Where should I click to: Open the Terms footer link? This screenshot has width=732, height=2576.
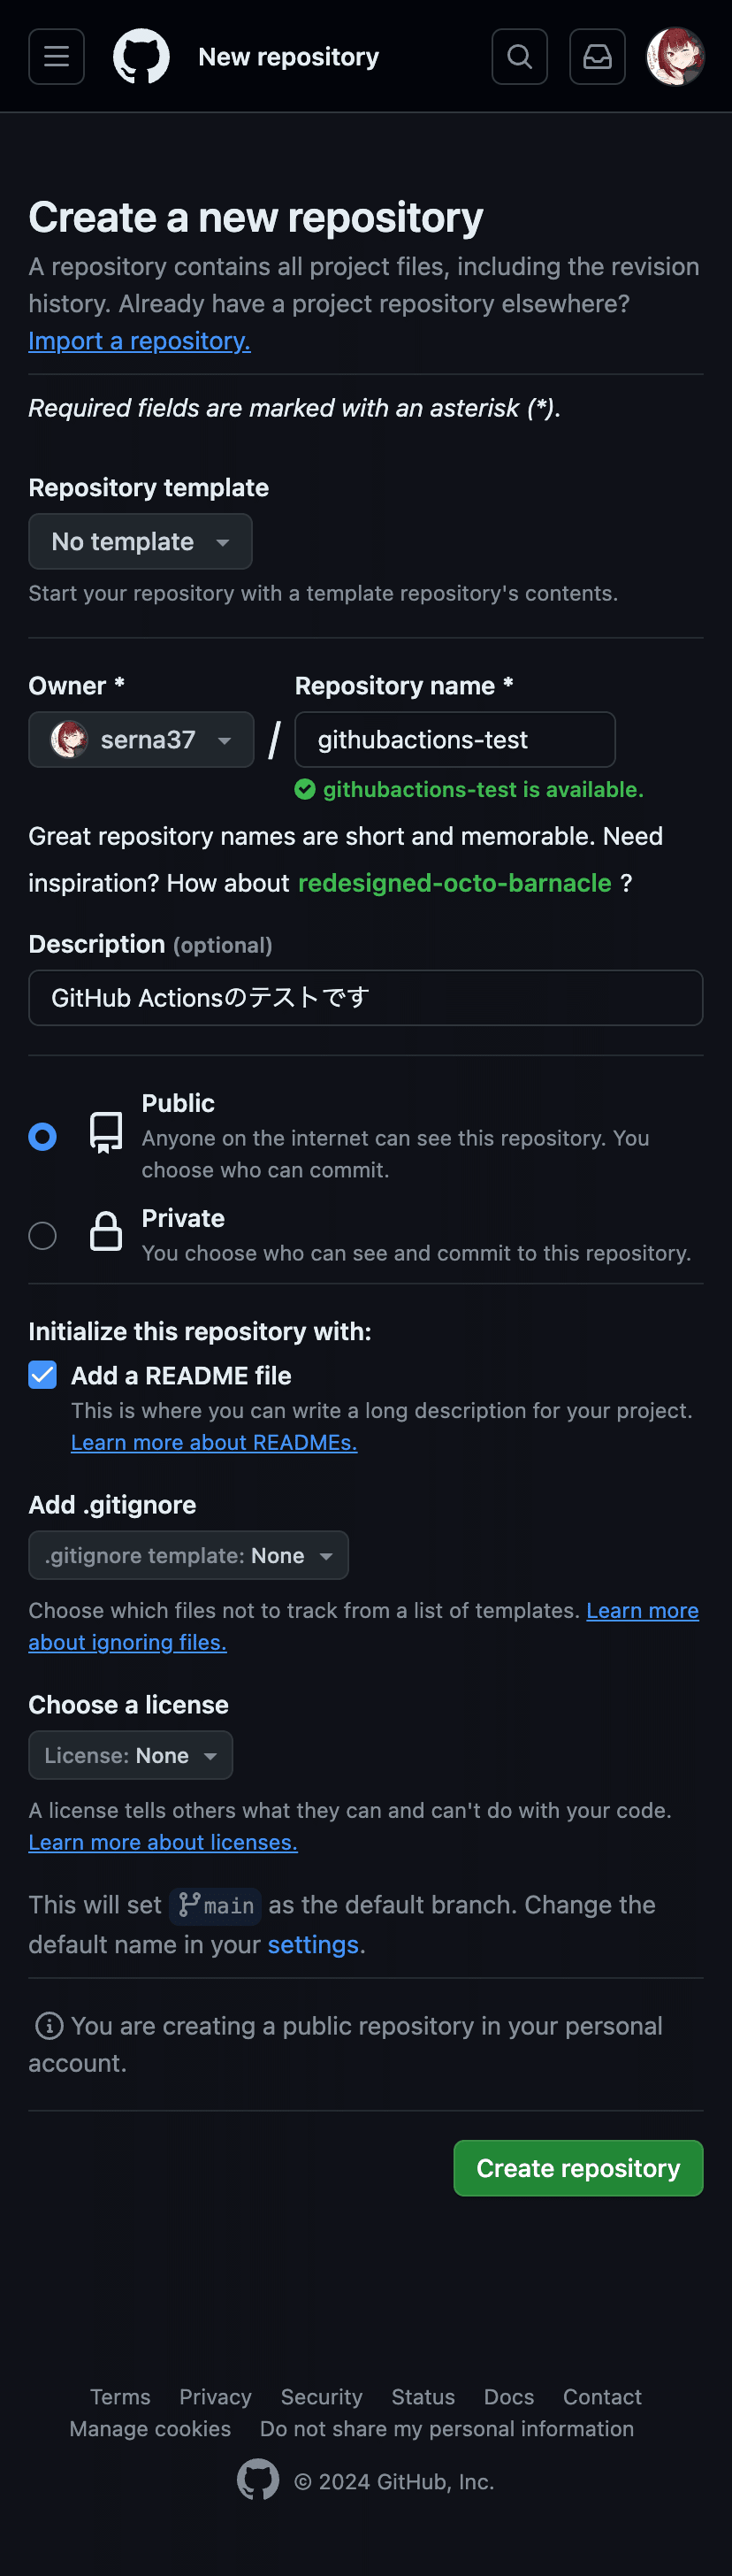point(120,2396)
